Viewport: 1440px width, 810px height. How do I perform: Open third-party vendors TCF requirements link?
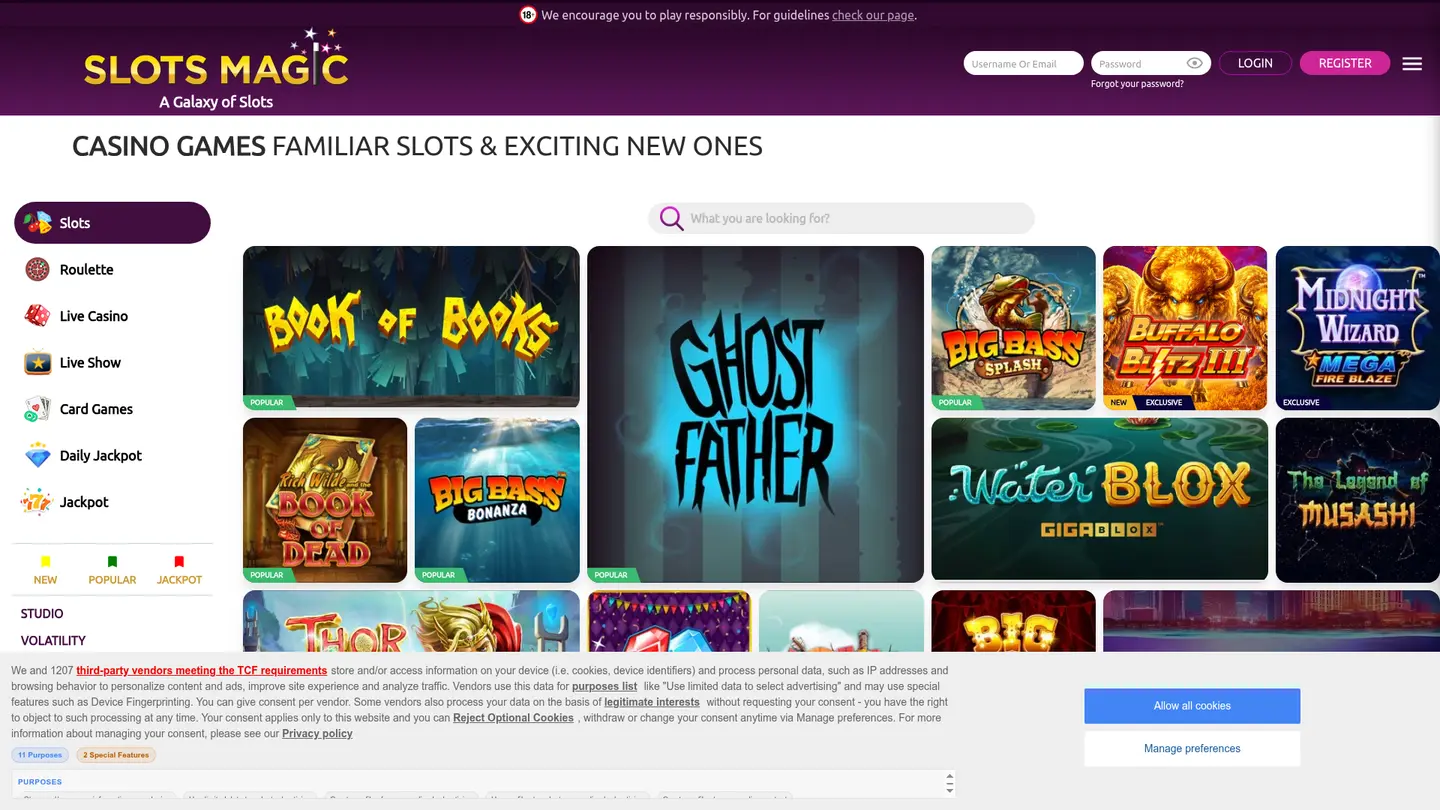coord(202,670)
